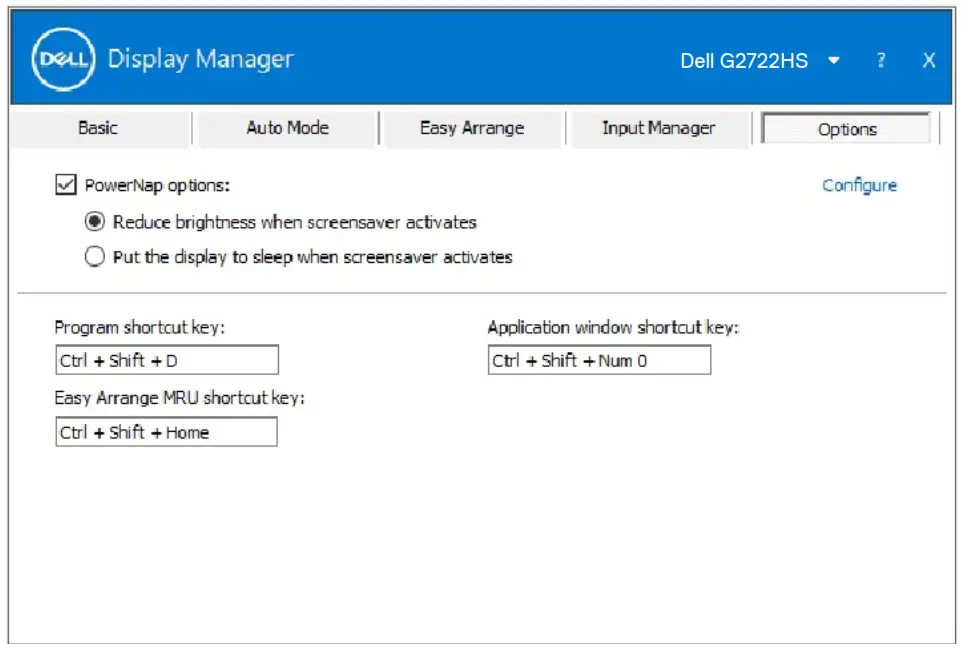Select the Options tab
The width and height of the screenshot is (965, 649).
(x=845, y=128)
